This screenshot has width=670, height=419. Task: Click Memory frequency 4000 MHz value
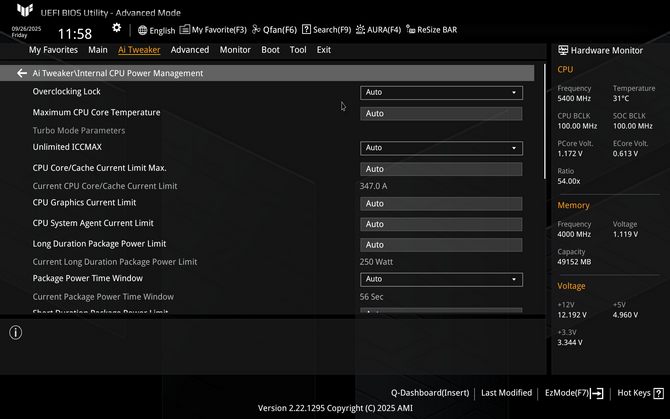(x=574, y=234)
